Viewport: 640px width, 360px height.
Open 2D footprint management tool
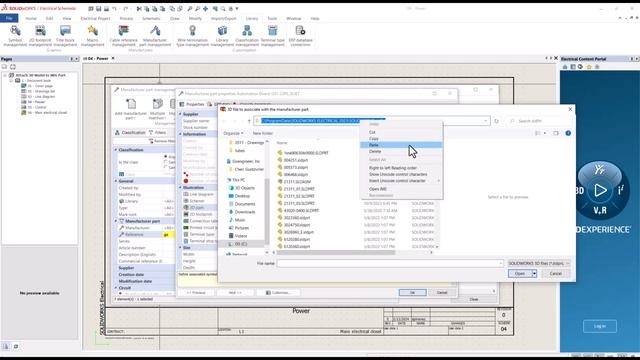pos(40,36)
